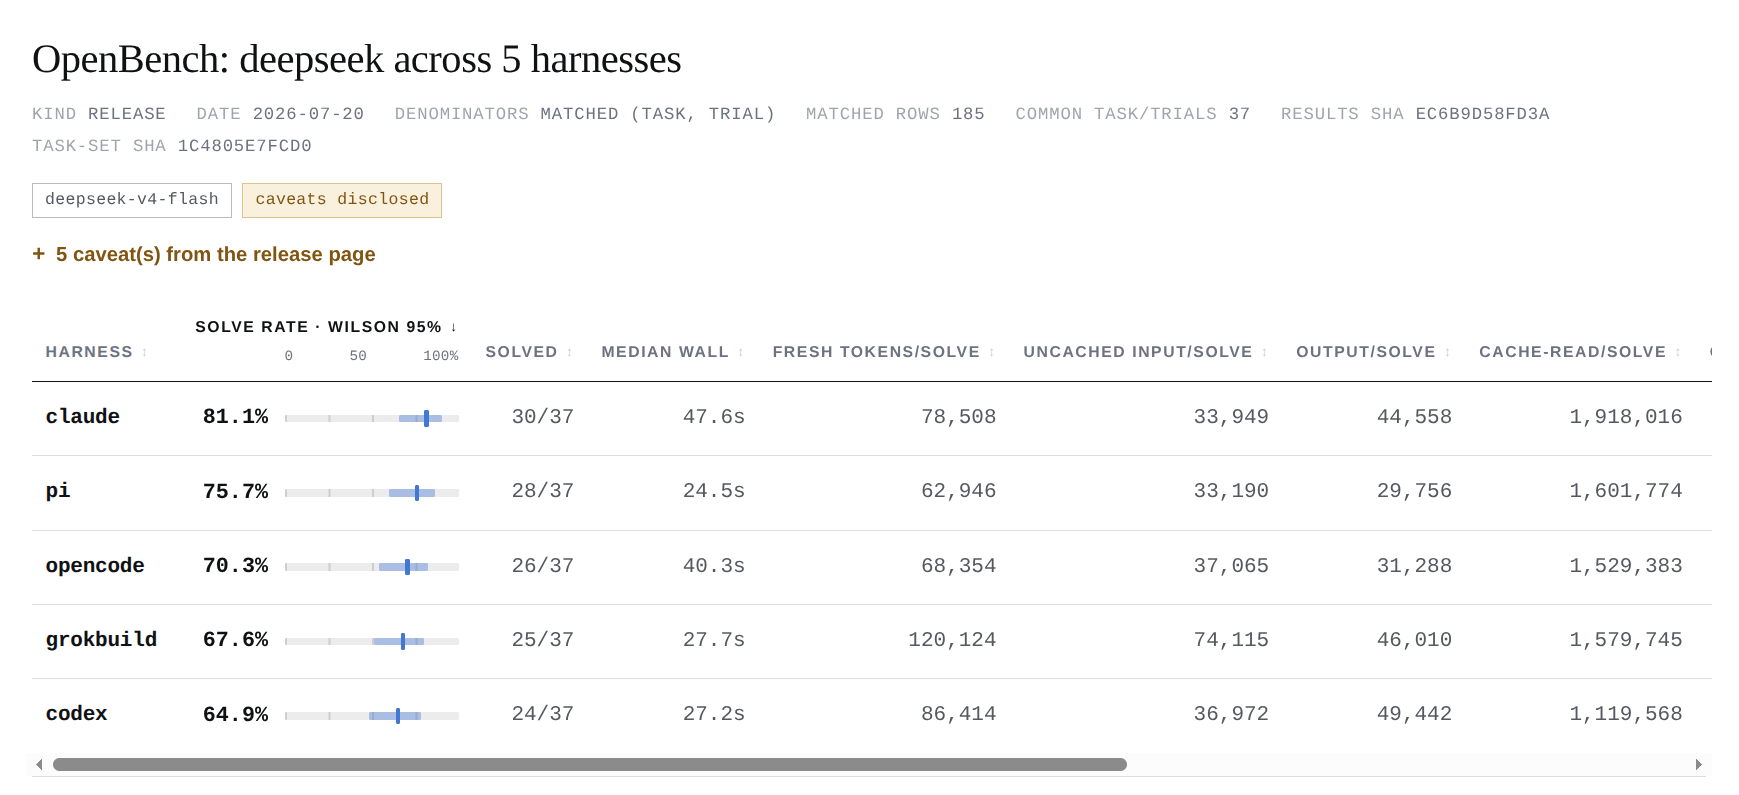Click the horizontal scrollbar right arrow
This screenshot has height=795, width=1739.
[x=1698, y=764]
